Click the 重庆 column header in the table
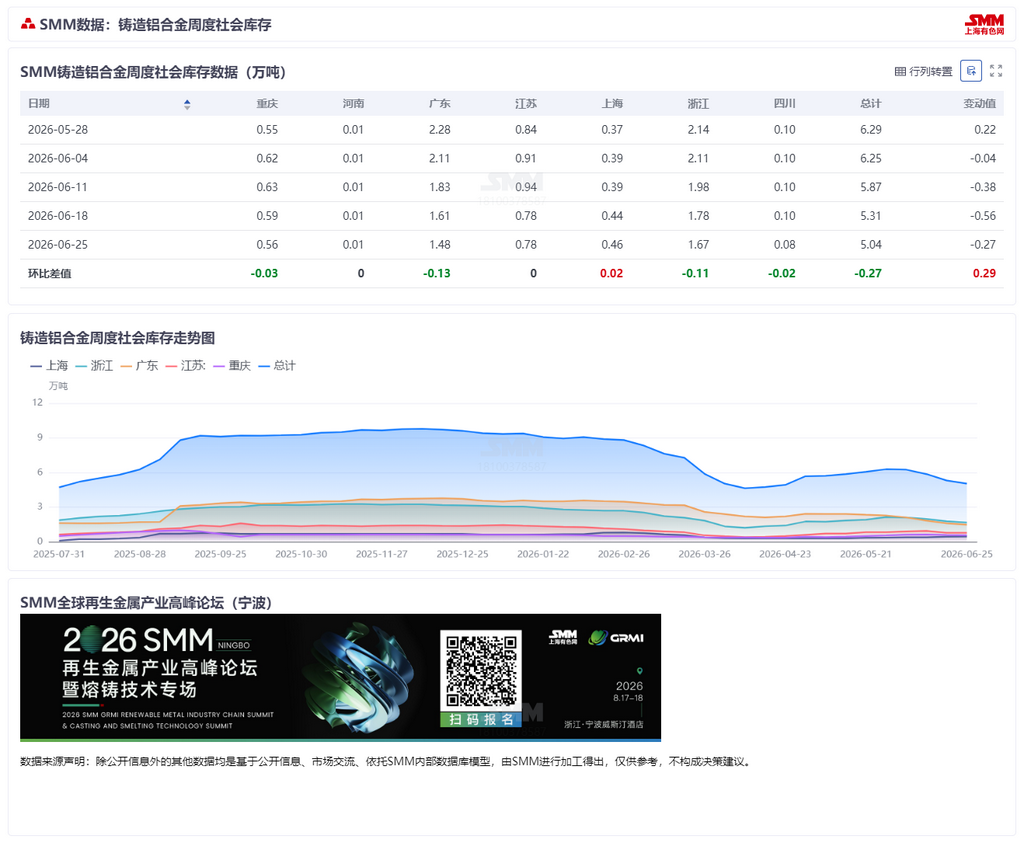This screenshot has width=1024, height=844. 267,103
